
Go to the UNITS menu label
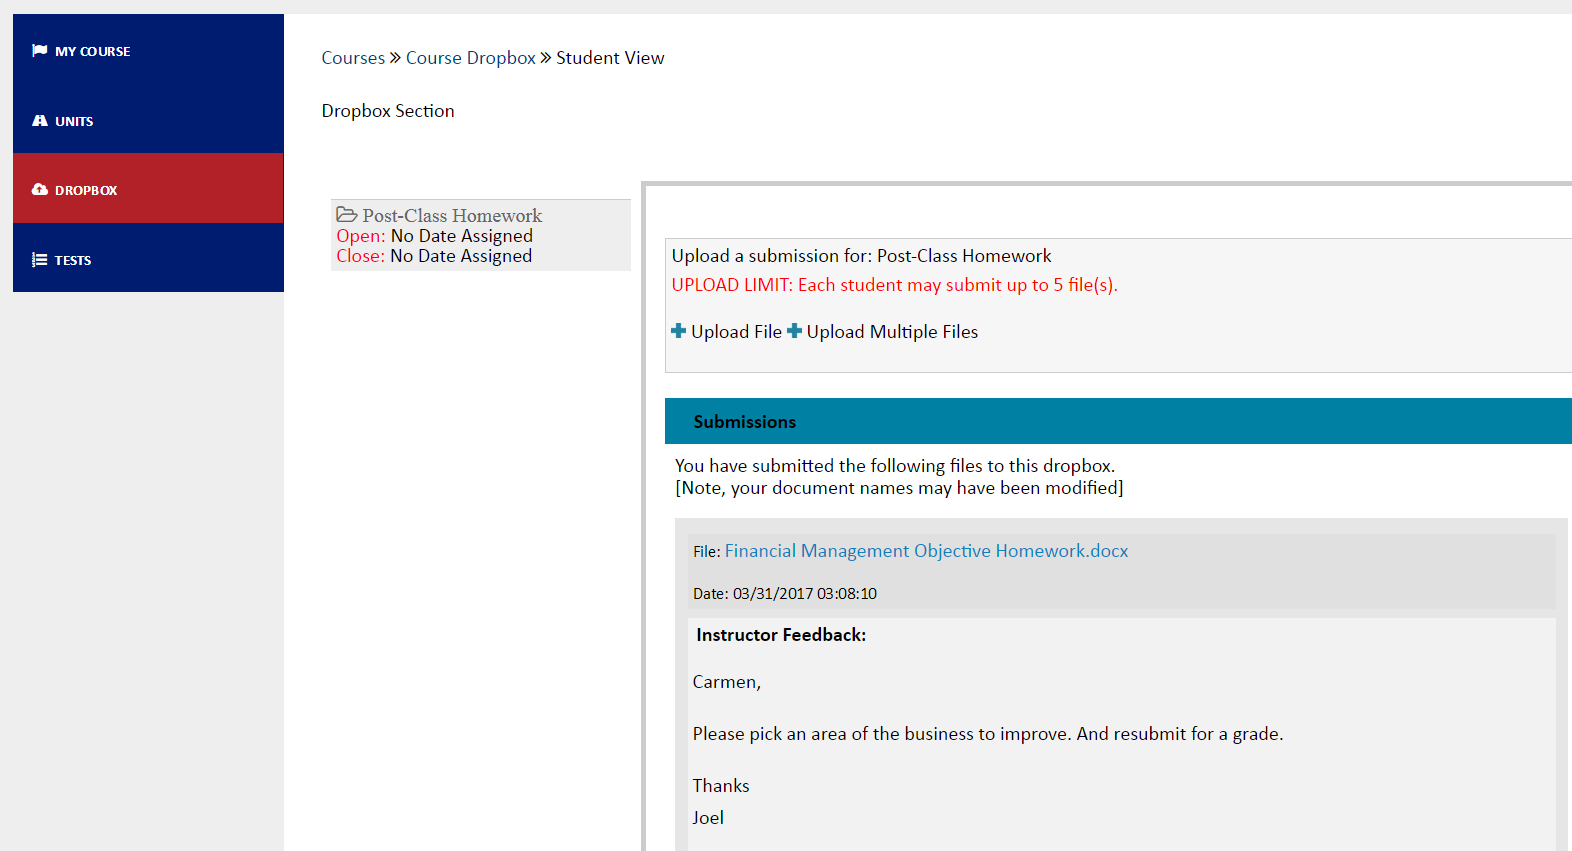tap(74, 122)
